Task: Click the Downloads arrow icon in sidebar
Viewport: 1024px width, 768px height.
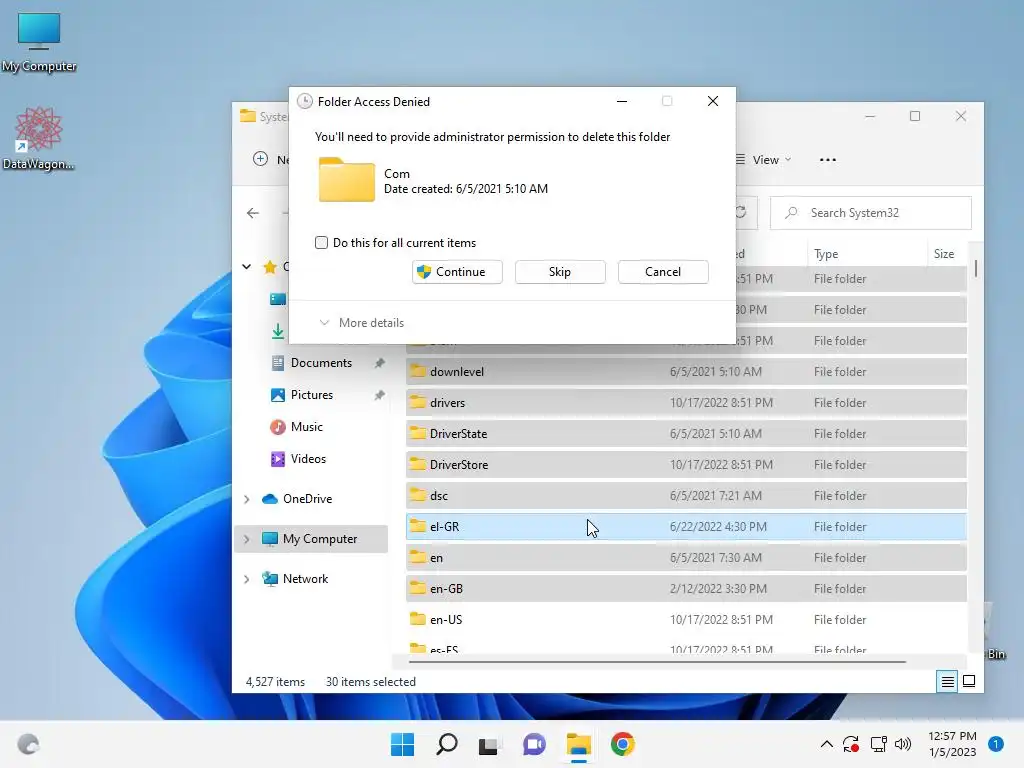Action: click(278, 331)
